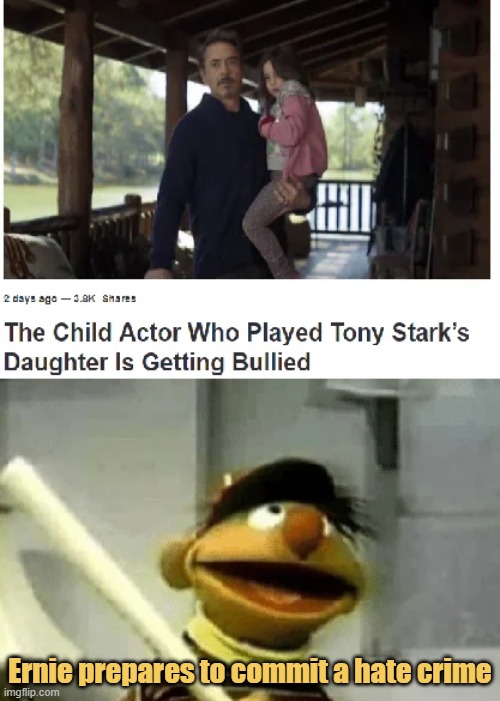This screenshot has height=701, width=500.
Task: Click Ernie's round orange ear
Action: pos(177,565)
